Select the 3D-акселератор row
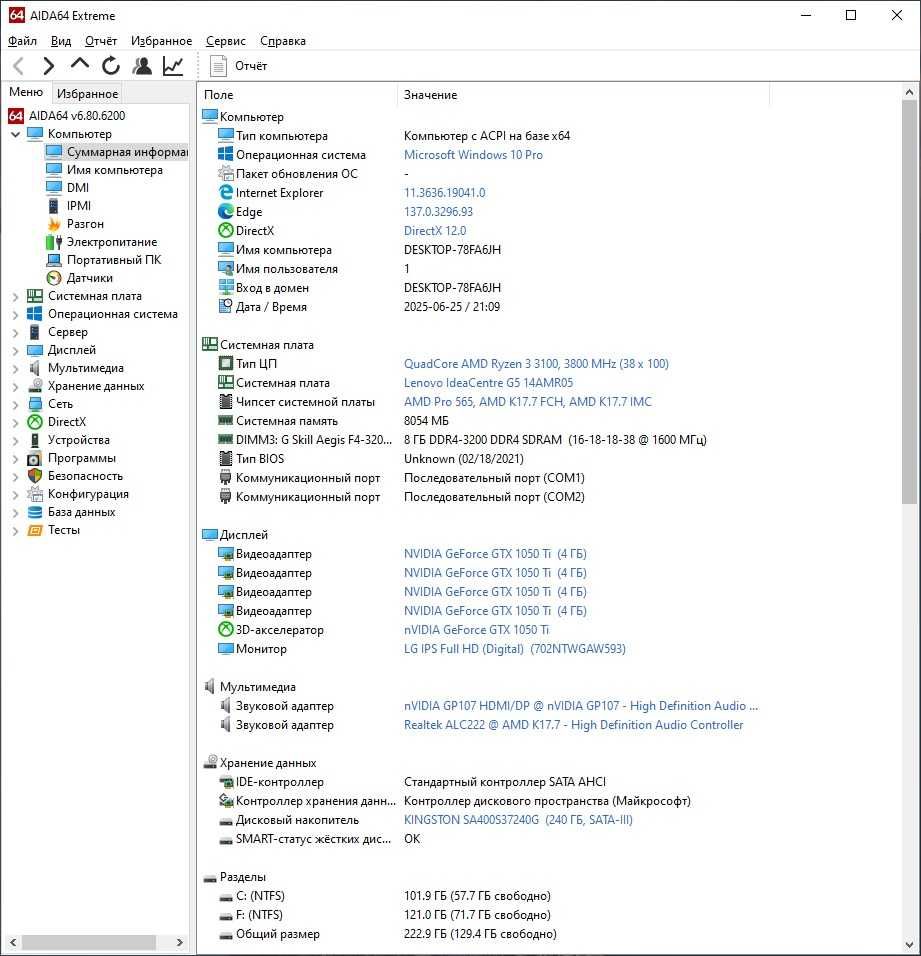921x956 pixels. pyautogui.click(x=383, y=630)
